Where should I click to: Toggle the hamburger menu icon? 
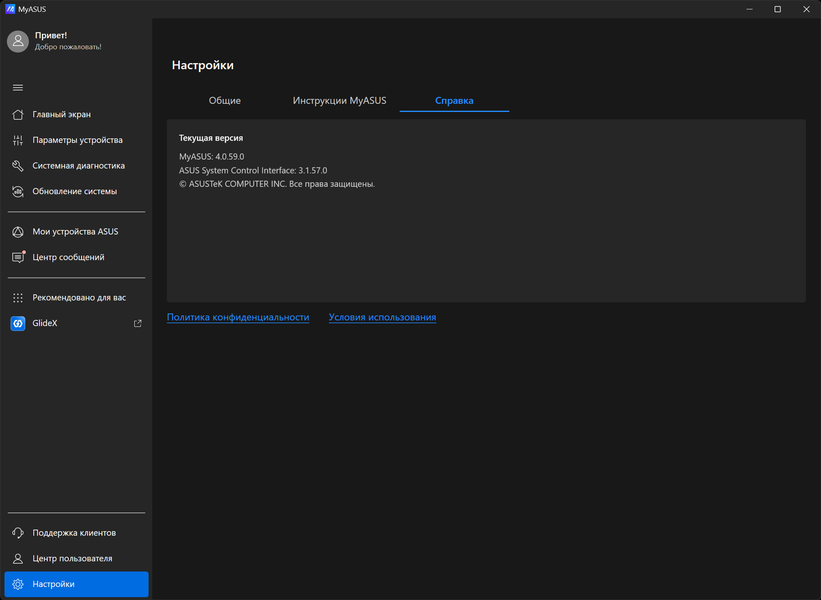click(x=17, y=87)
